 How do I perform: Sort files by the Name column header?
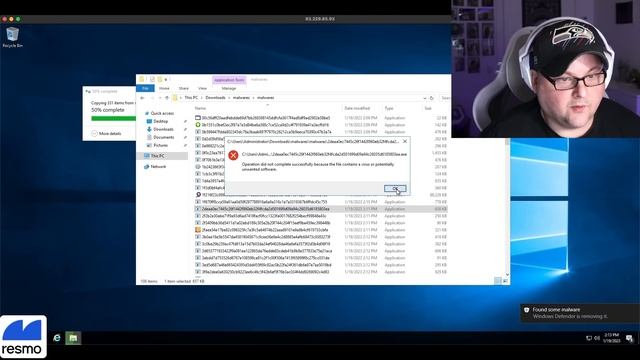pos(200,108)
